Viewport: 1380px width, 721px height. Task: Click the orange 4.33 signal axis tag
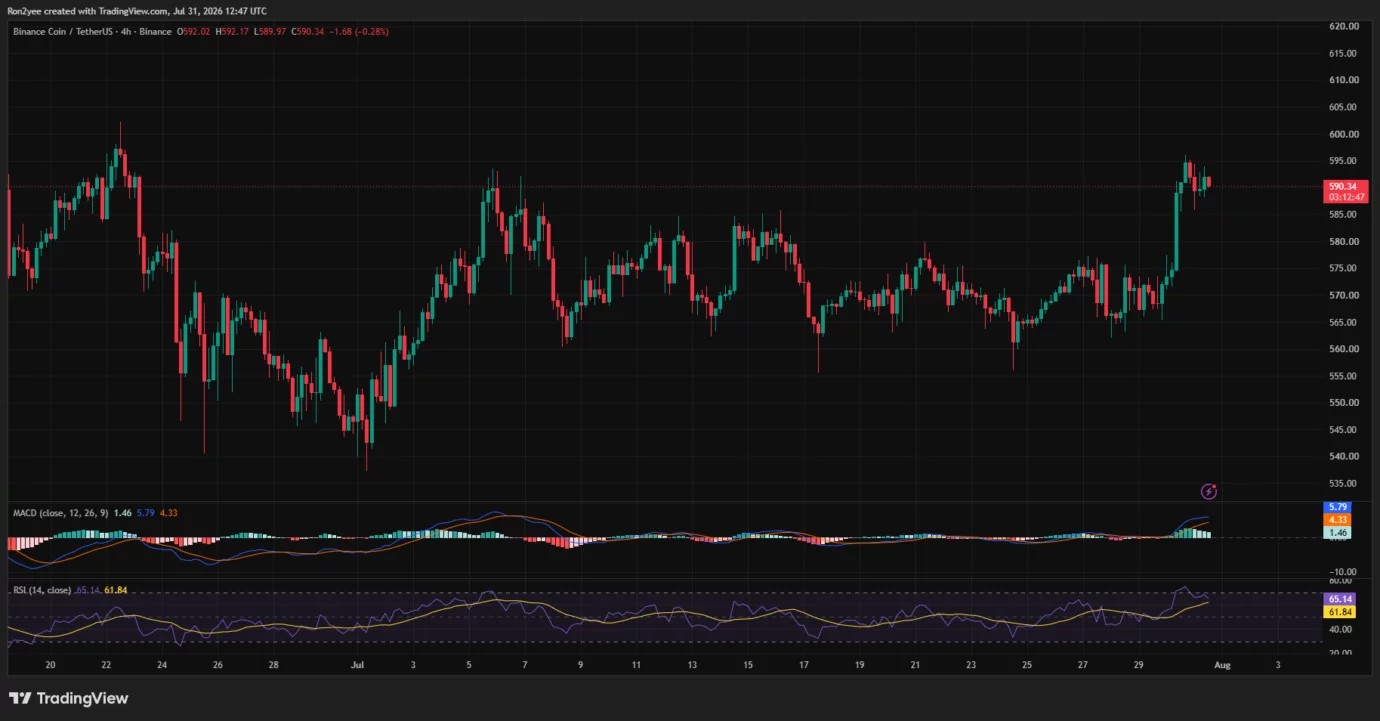1337,521
